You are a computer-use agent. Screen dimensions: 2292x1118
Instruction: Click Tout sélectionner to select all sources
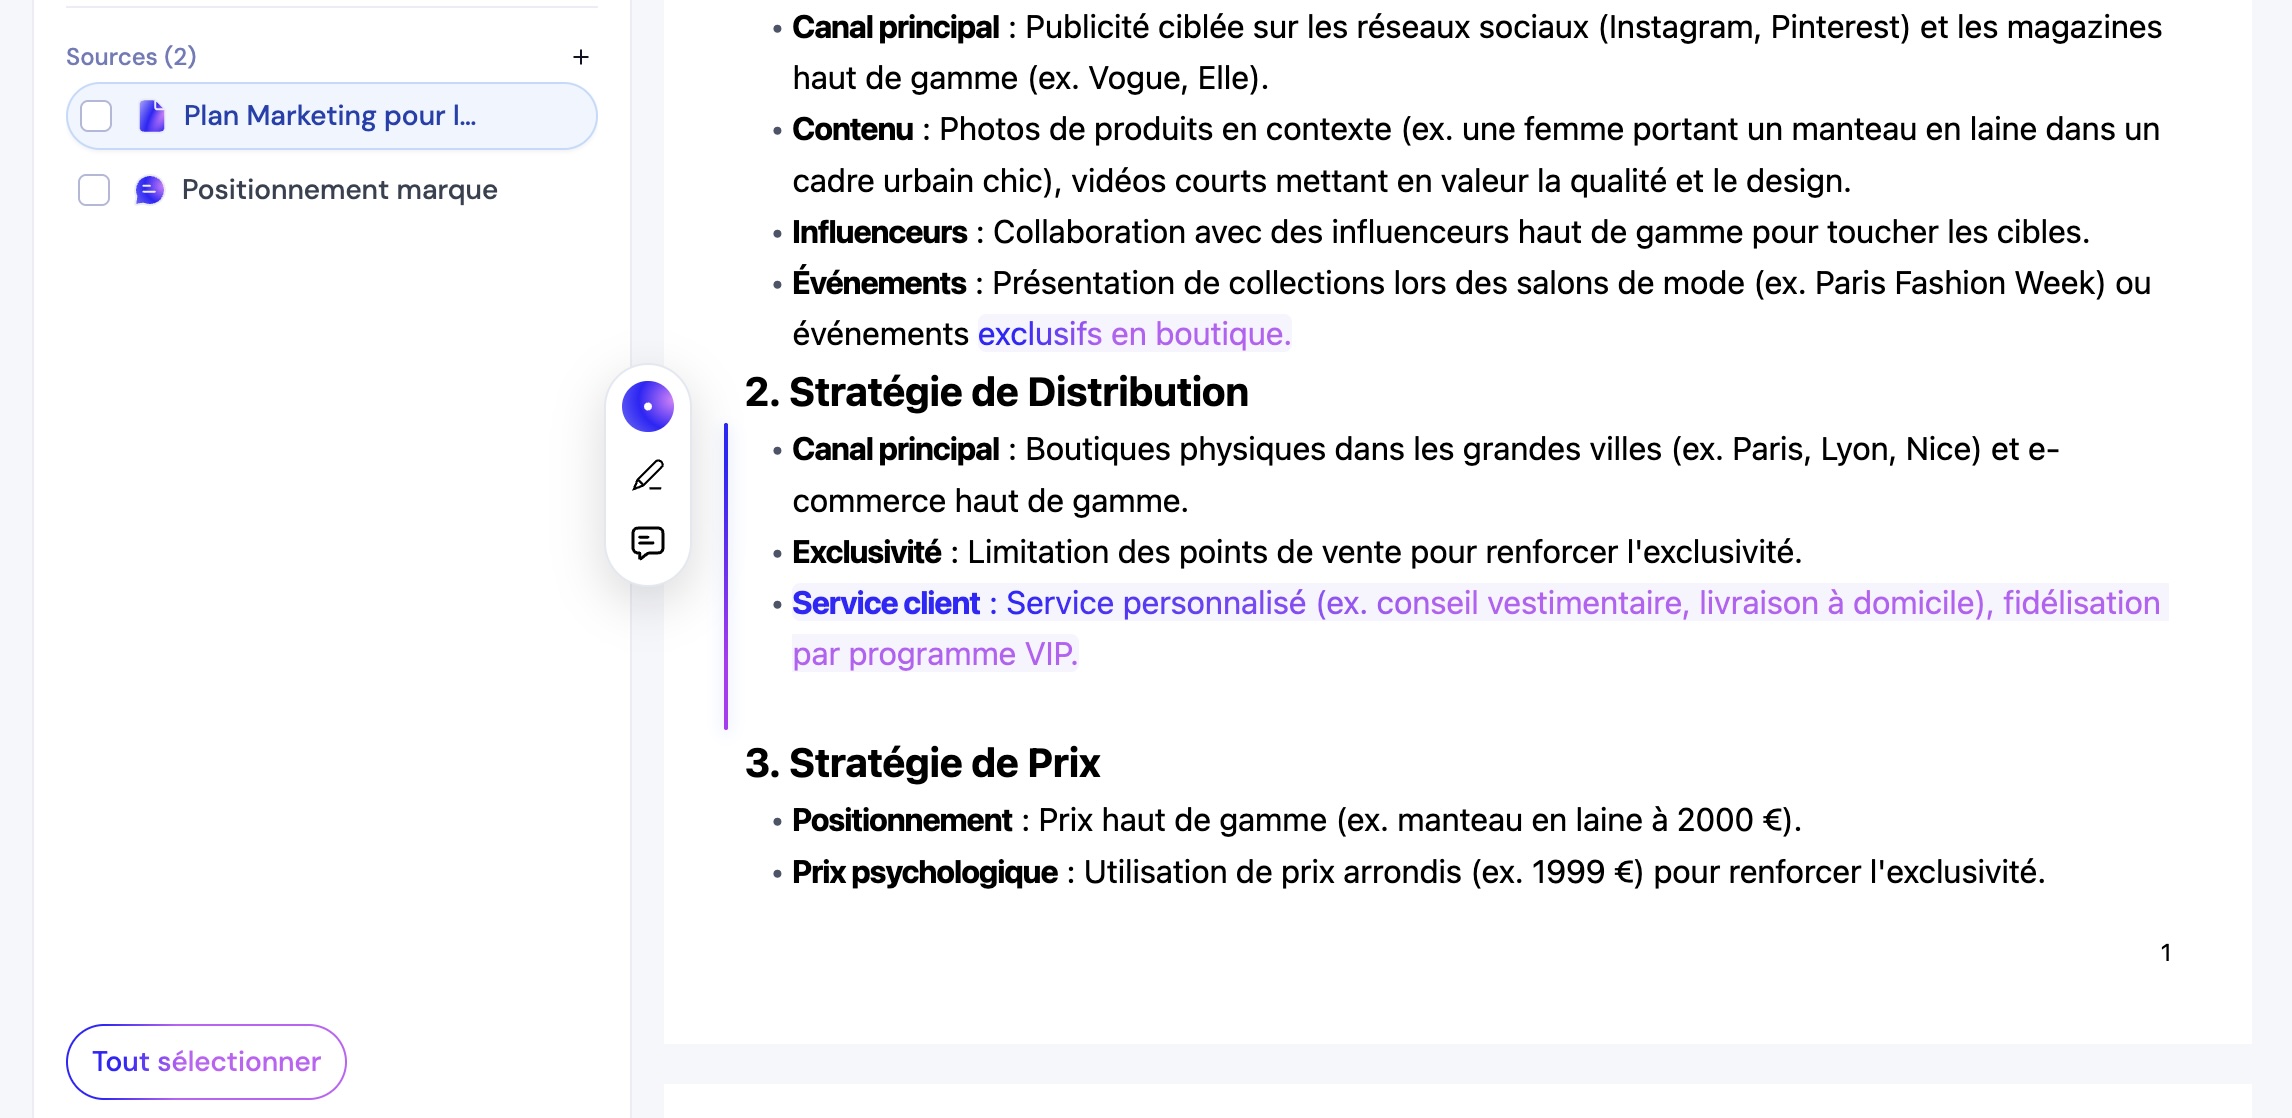205,1062
